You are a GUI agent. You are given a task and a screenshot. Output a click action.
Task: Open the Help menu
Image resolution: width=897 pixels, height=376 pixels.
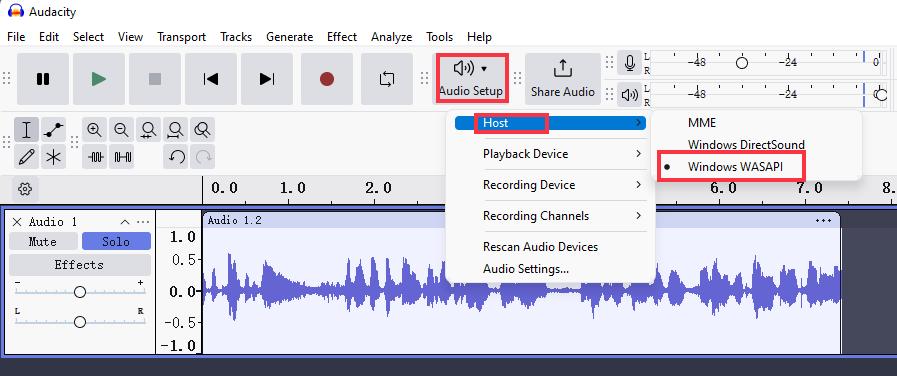click(479, 37)
